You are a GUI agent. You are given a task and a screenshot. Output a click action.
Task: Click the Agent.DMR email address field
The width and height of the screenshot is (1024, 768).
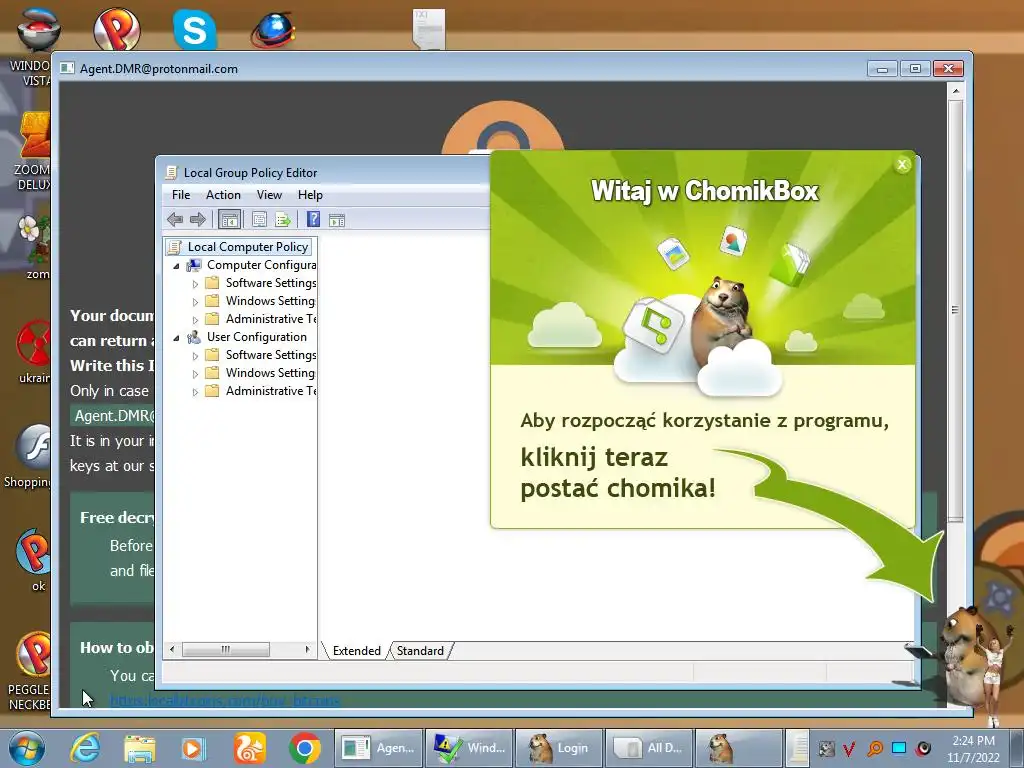(113, 416)
